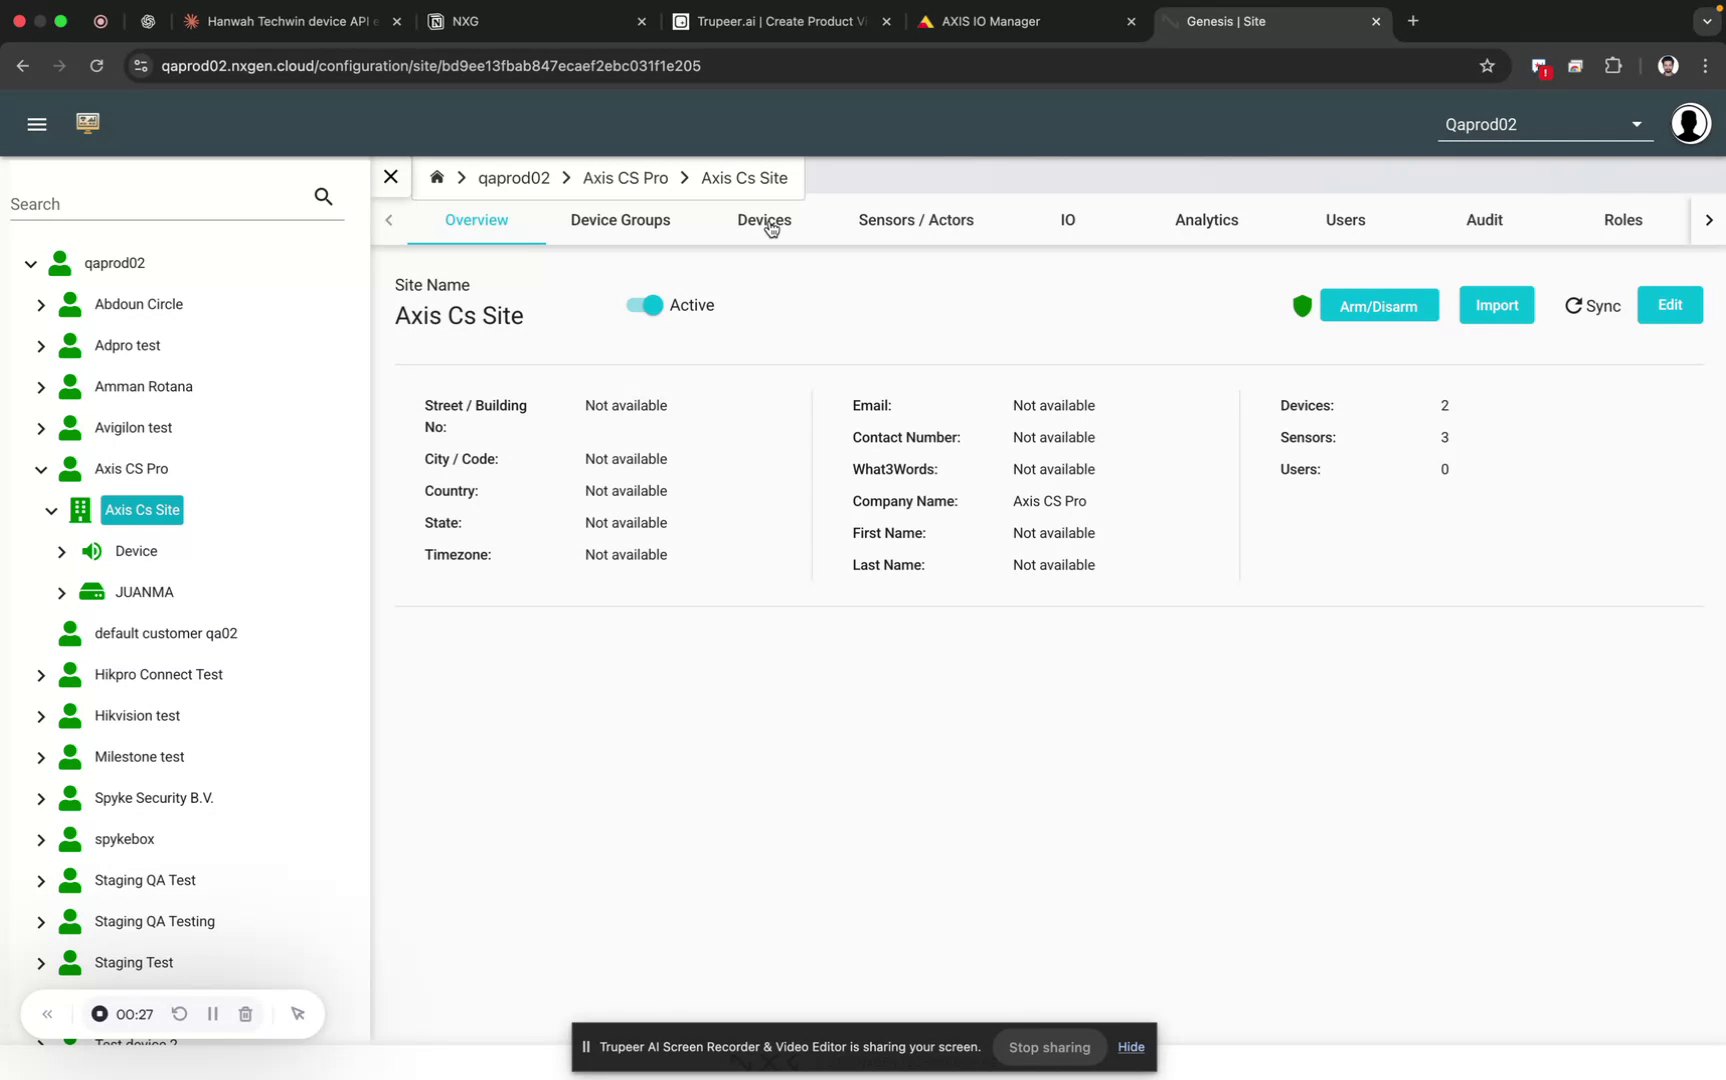
Task: Stop the recording with the stop button
Action: point(99,1013)
